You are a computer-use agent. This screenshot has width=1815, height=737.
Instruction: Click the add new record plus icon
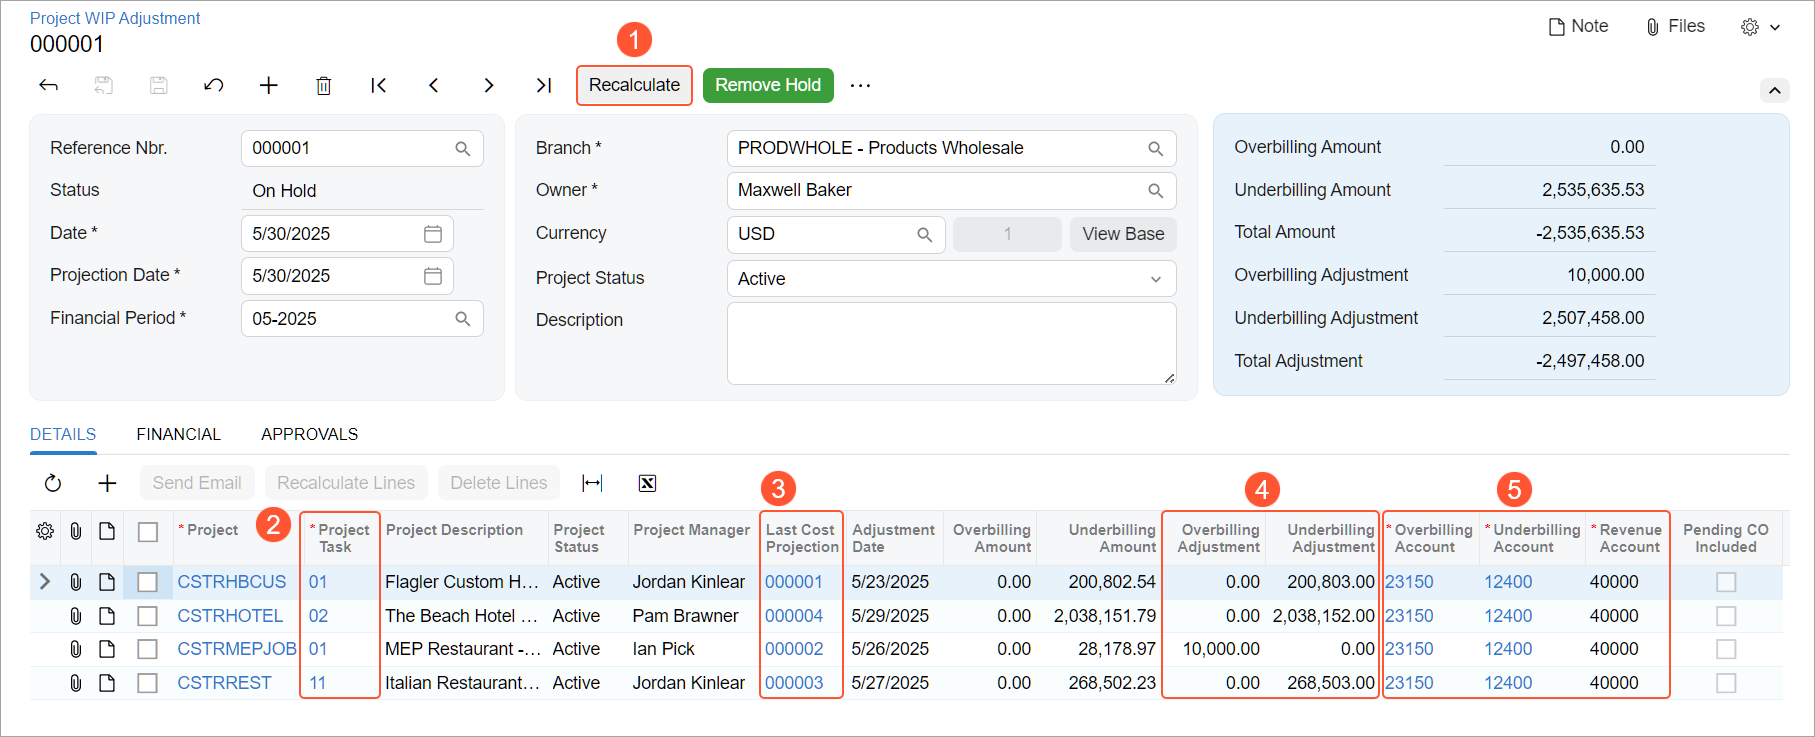(x=268, y=86)
